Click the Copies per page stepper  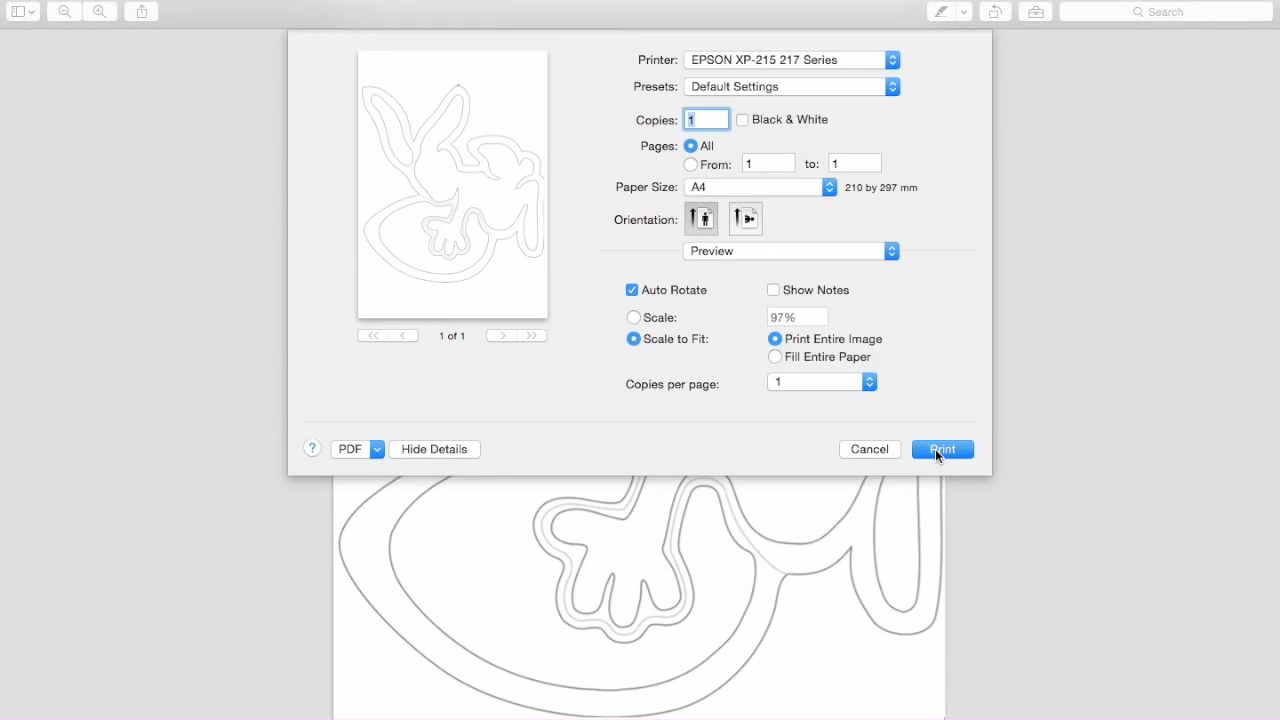pos(868,381)
